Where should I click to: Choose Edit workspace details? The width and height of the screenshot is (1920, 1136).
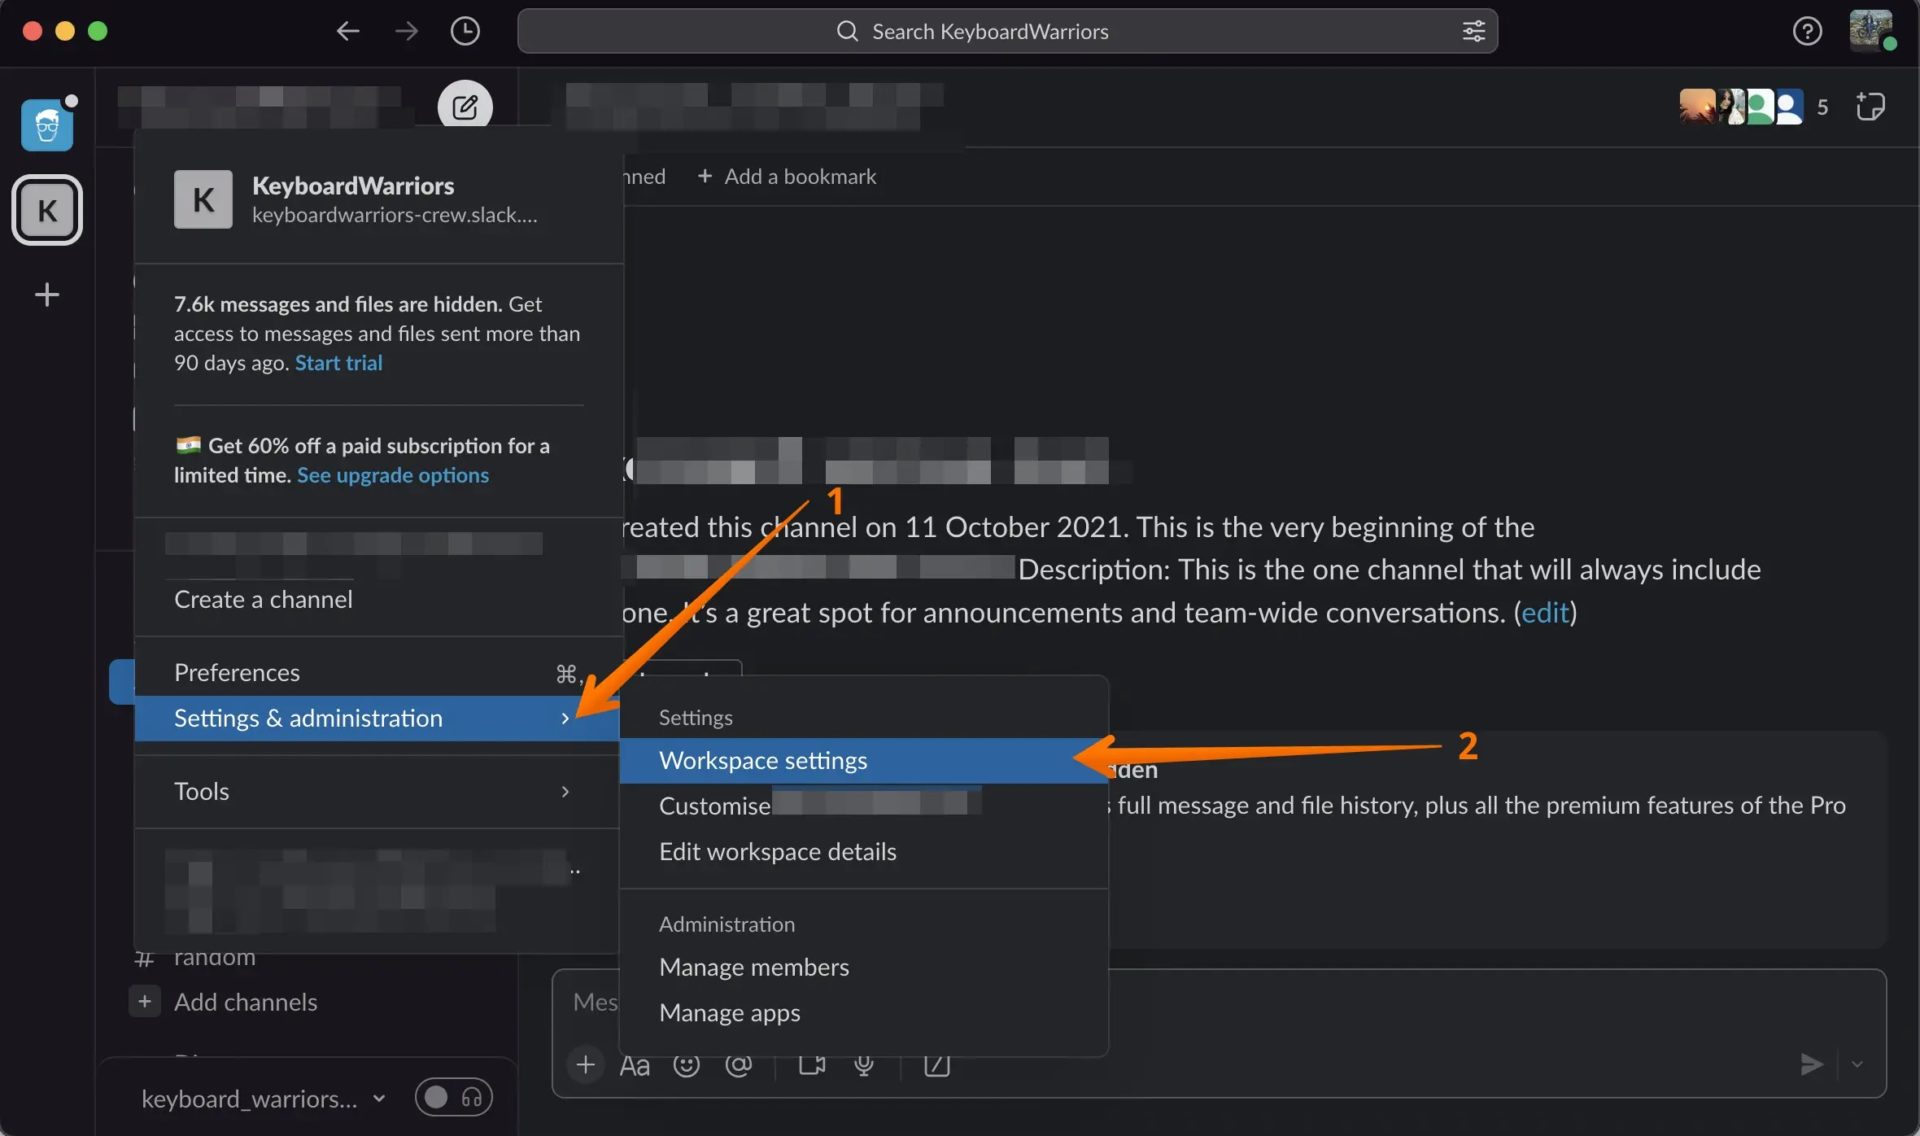point(777,851)
